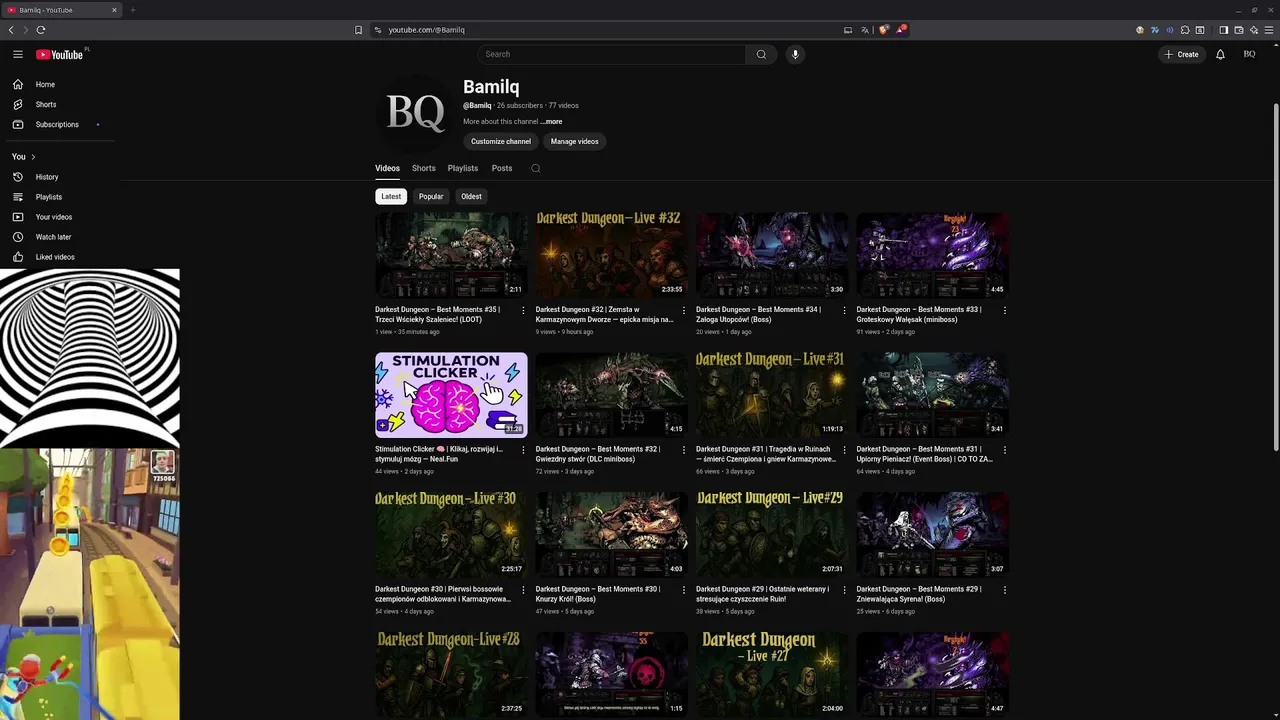This screenshot has height=720, width=1280.
Task: Click the Customize channel button
Action: point(501,141)
